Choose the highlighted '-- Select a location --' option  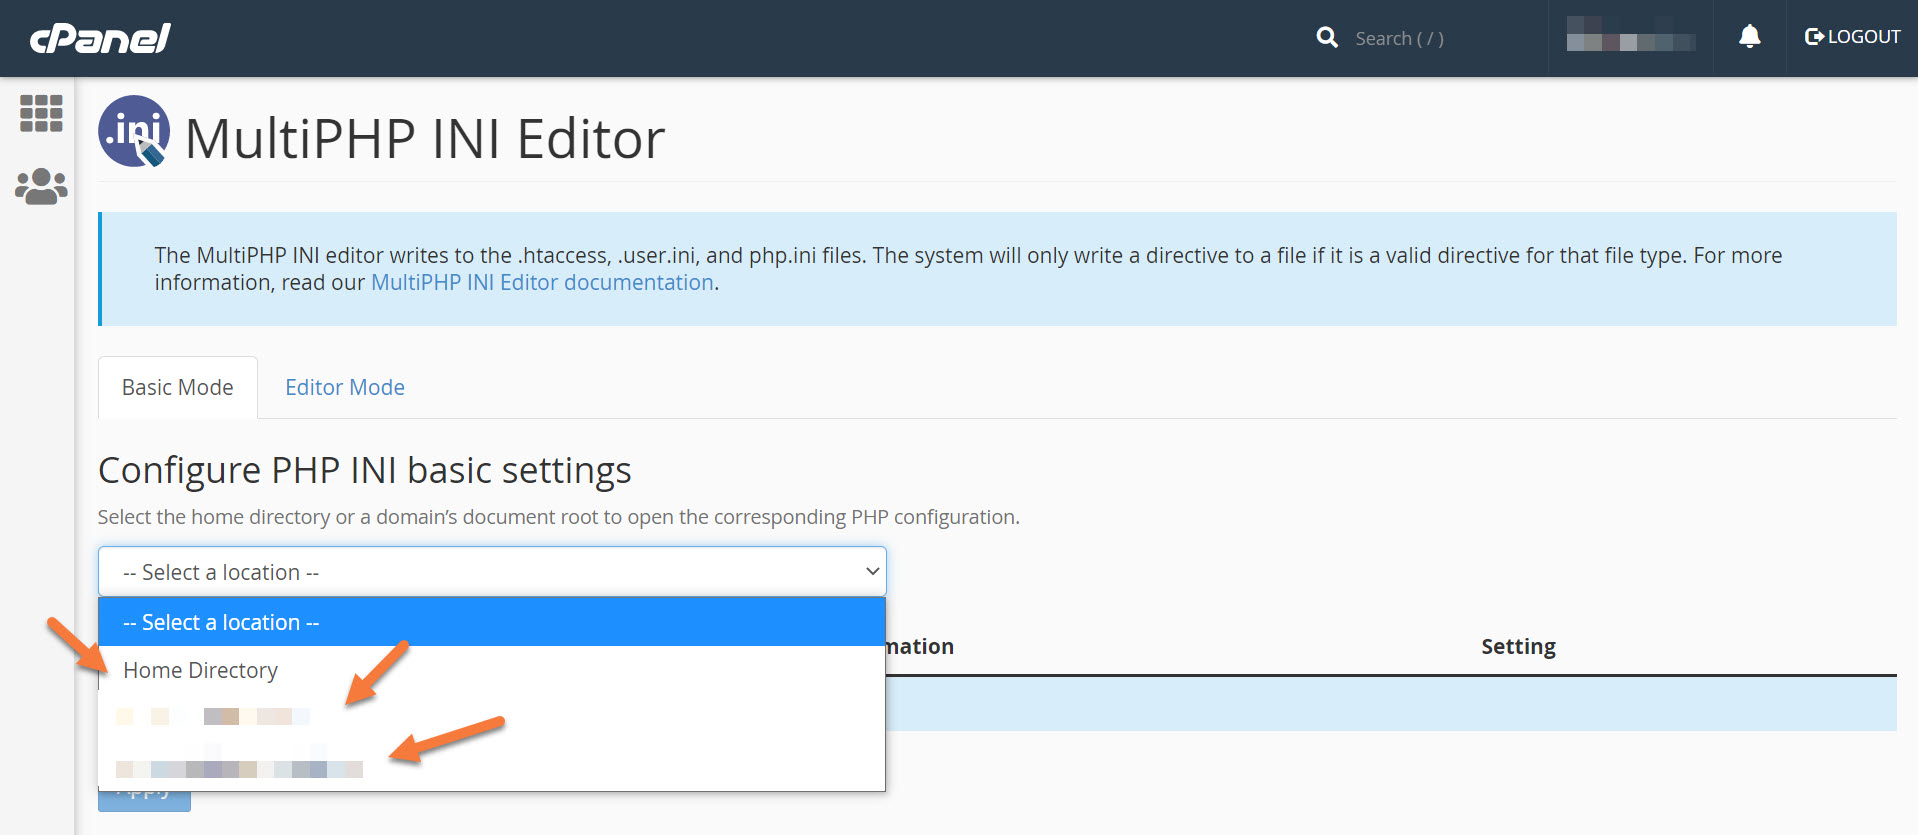(x=492, y=622)
